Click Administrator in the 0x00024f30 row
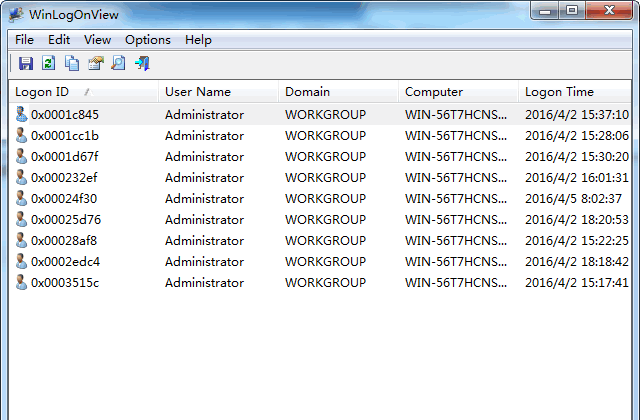The width and height of the screenshot is (640, 420). [204, 199]
